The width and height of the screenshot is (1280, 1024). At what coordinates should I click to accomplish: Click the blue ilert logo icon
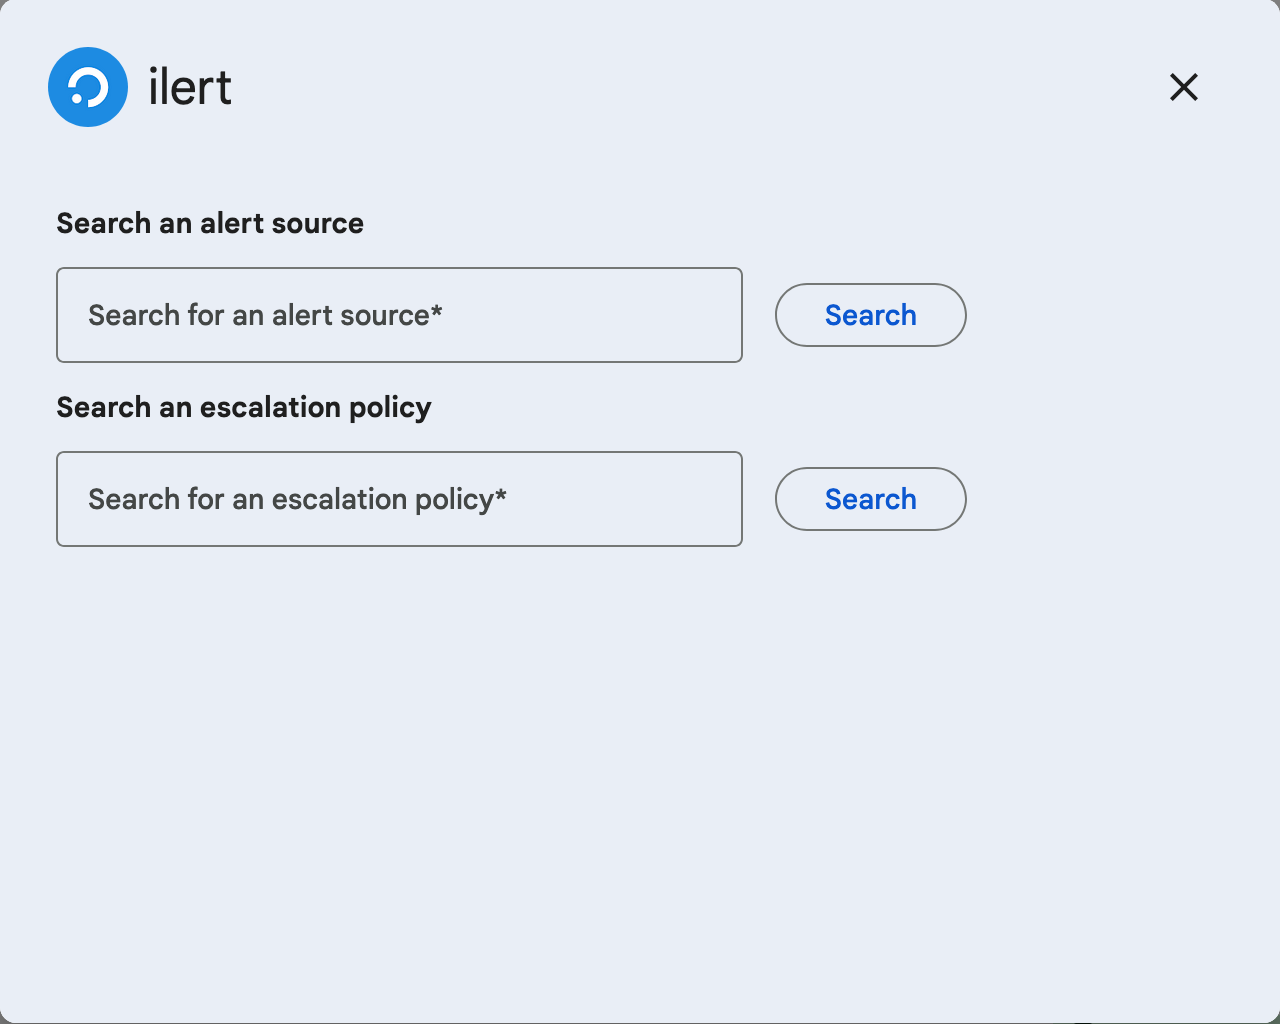(x=88, y=87)
